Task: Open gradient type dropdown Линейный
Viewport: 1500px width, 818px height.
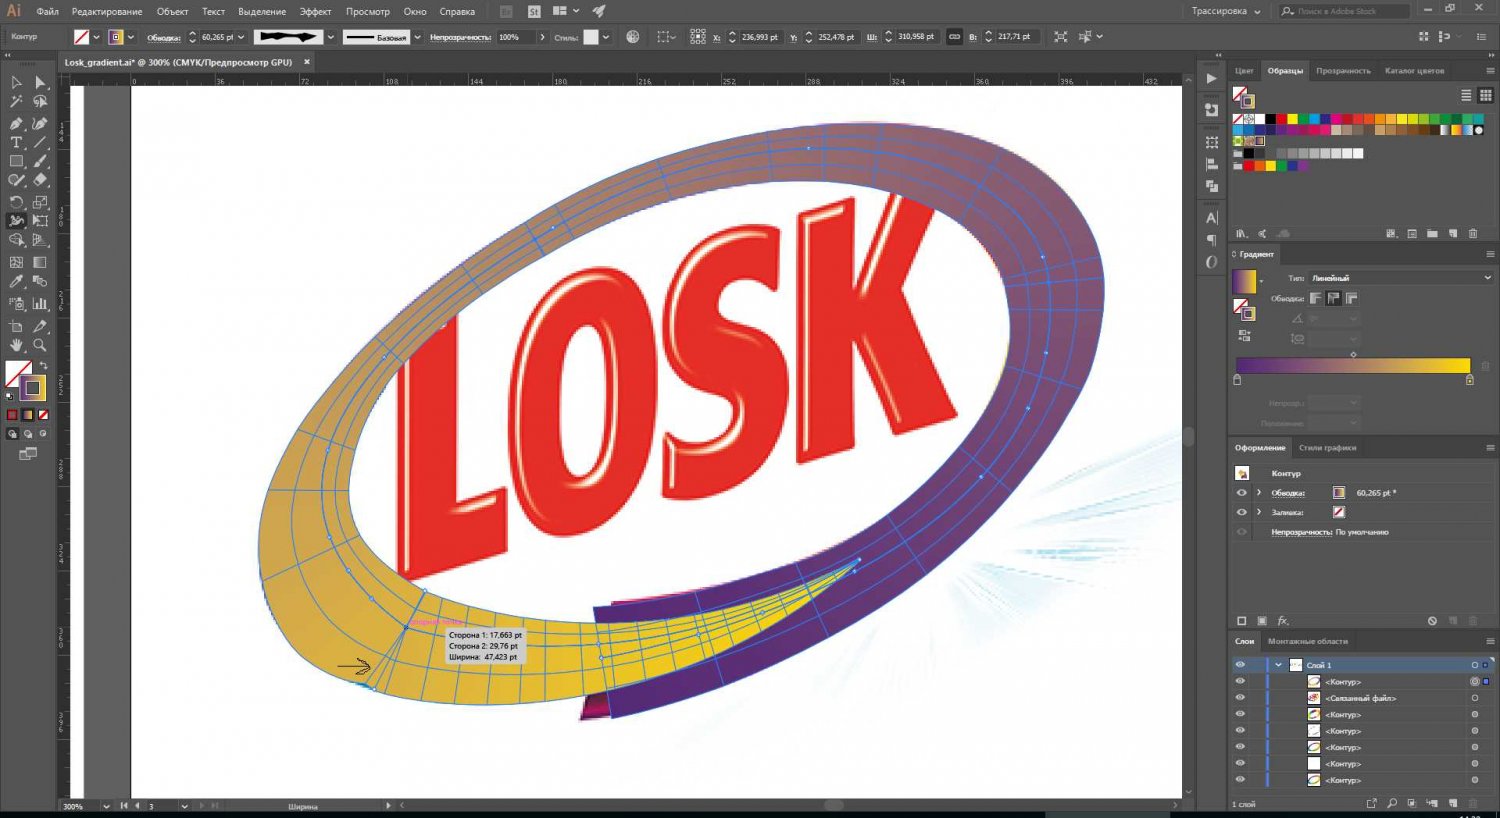Action: [1400, 278]
